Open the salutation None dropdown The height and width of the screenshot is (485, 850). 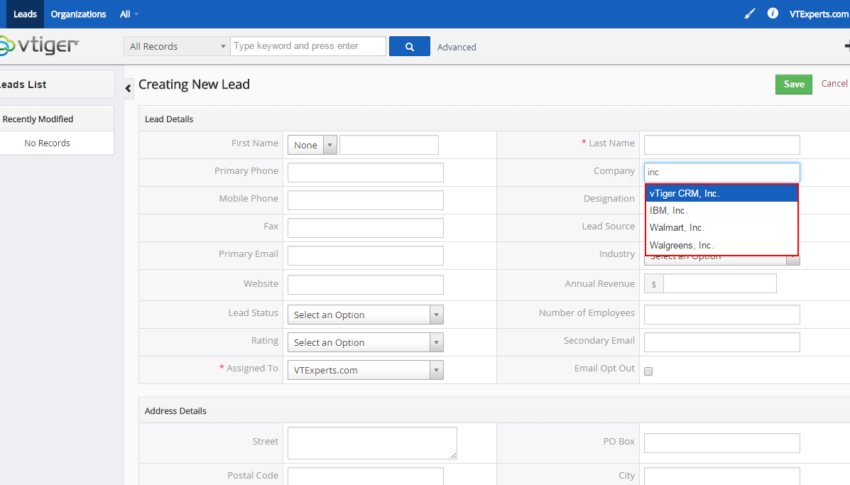pyautogui.click(x=312, y=145)
